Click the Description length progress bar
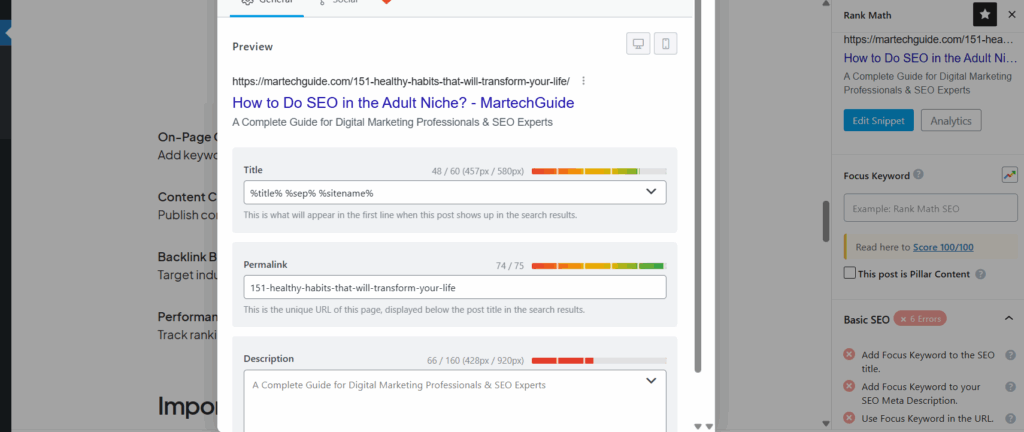 click(x=599, y=360)
